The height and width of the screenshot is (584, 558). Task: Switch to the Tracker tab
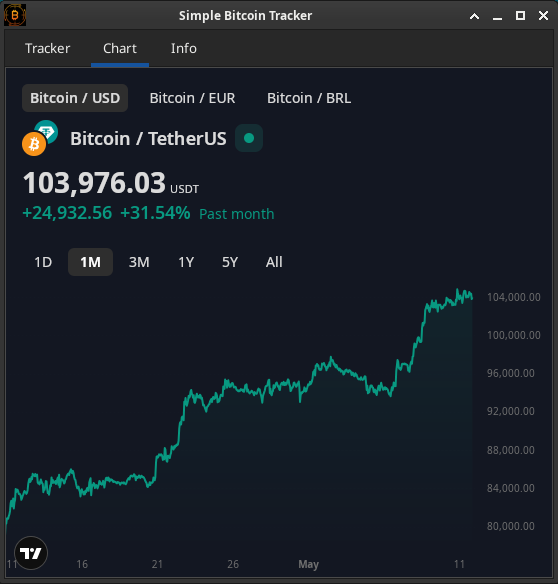47,48
